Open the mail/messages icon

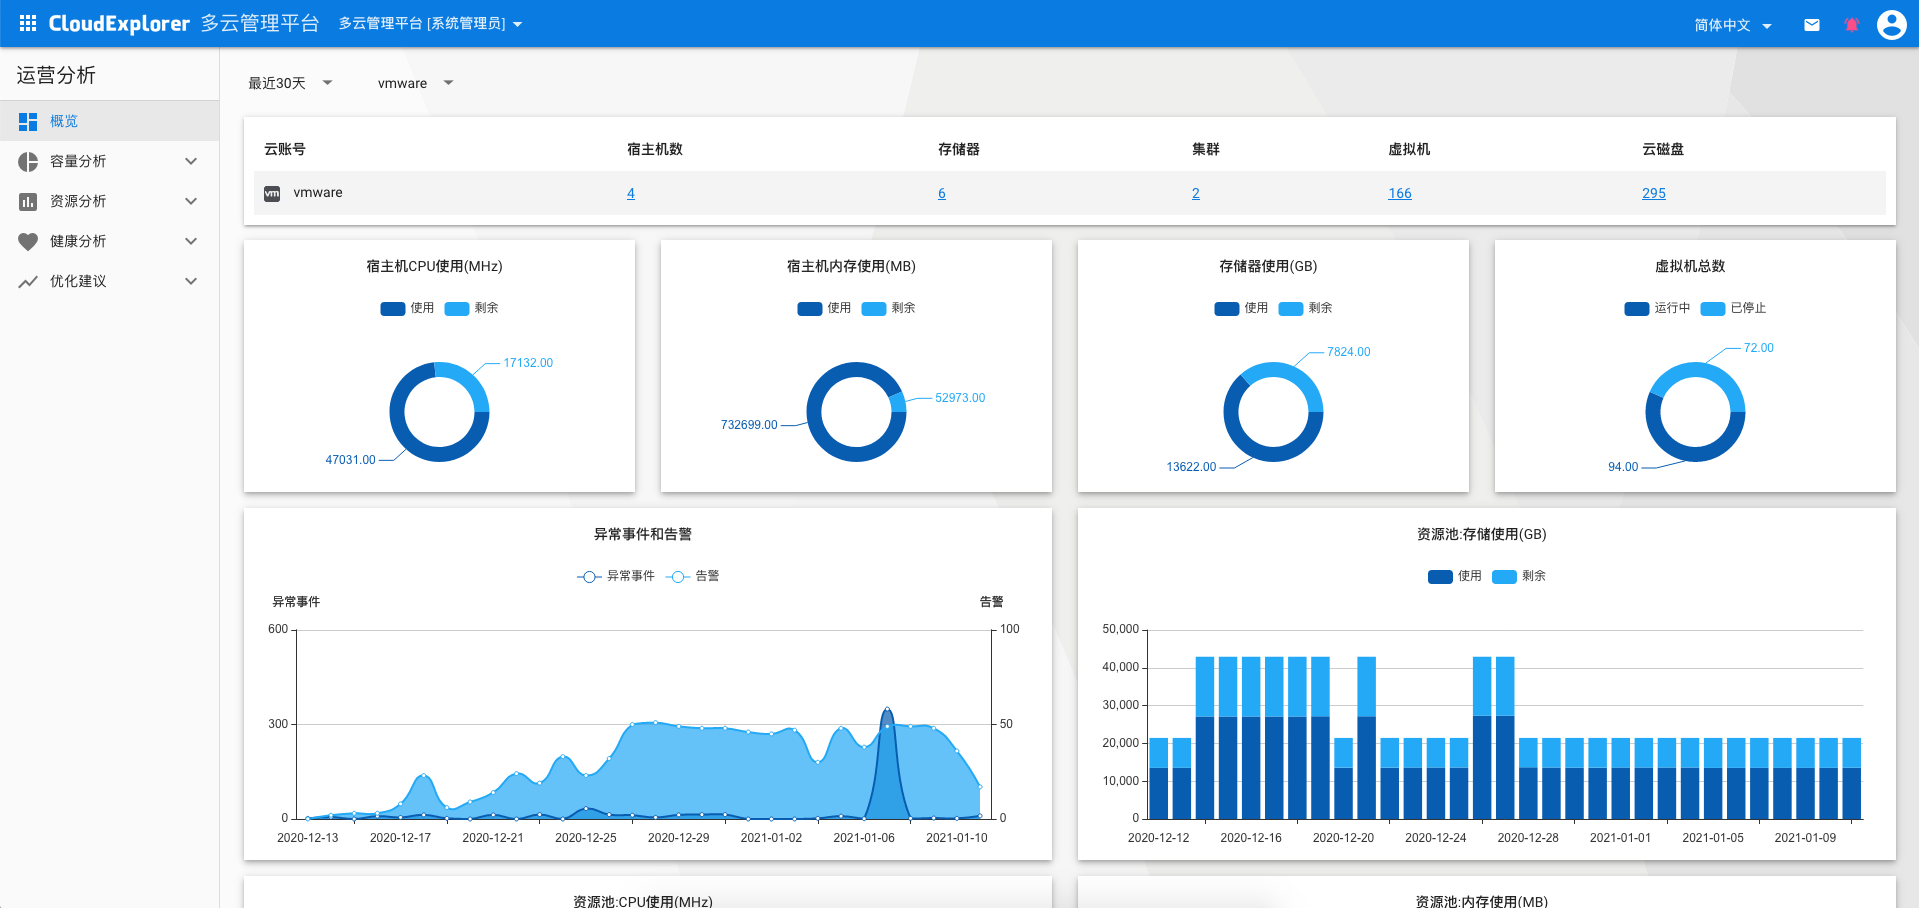pyautogui.click(x=1811, y=23)
